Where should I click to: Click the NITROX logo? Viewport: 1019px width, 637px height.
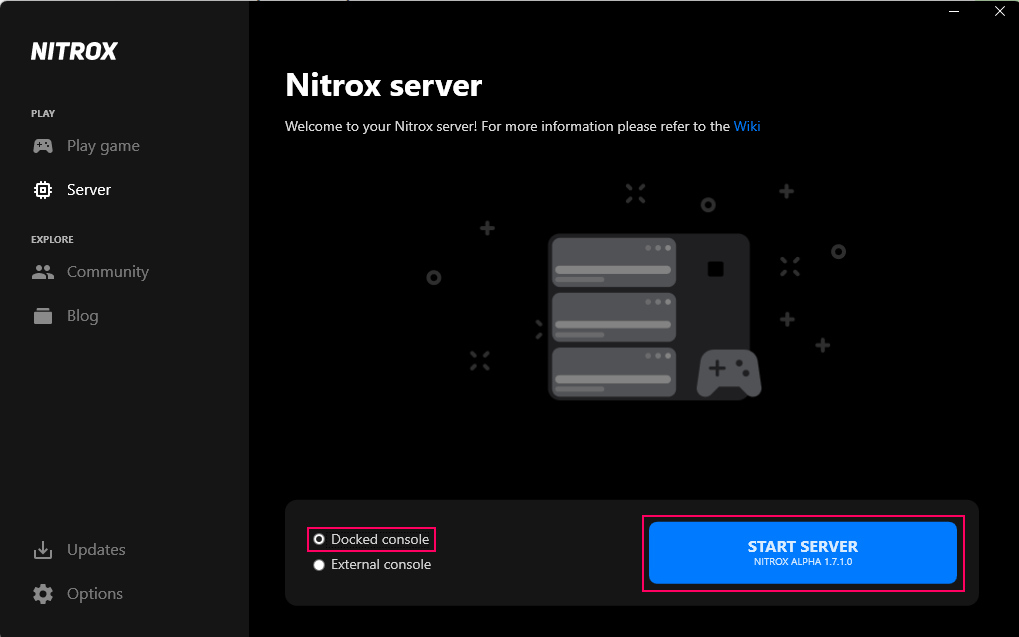[x=74, y=51]
